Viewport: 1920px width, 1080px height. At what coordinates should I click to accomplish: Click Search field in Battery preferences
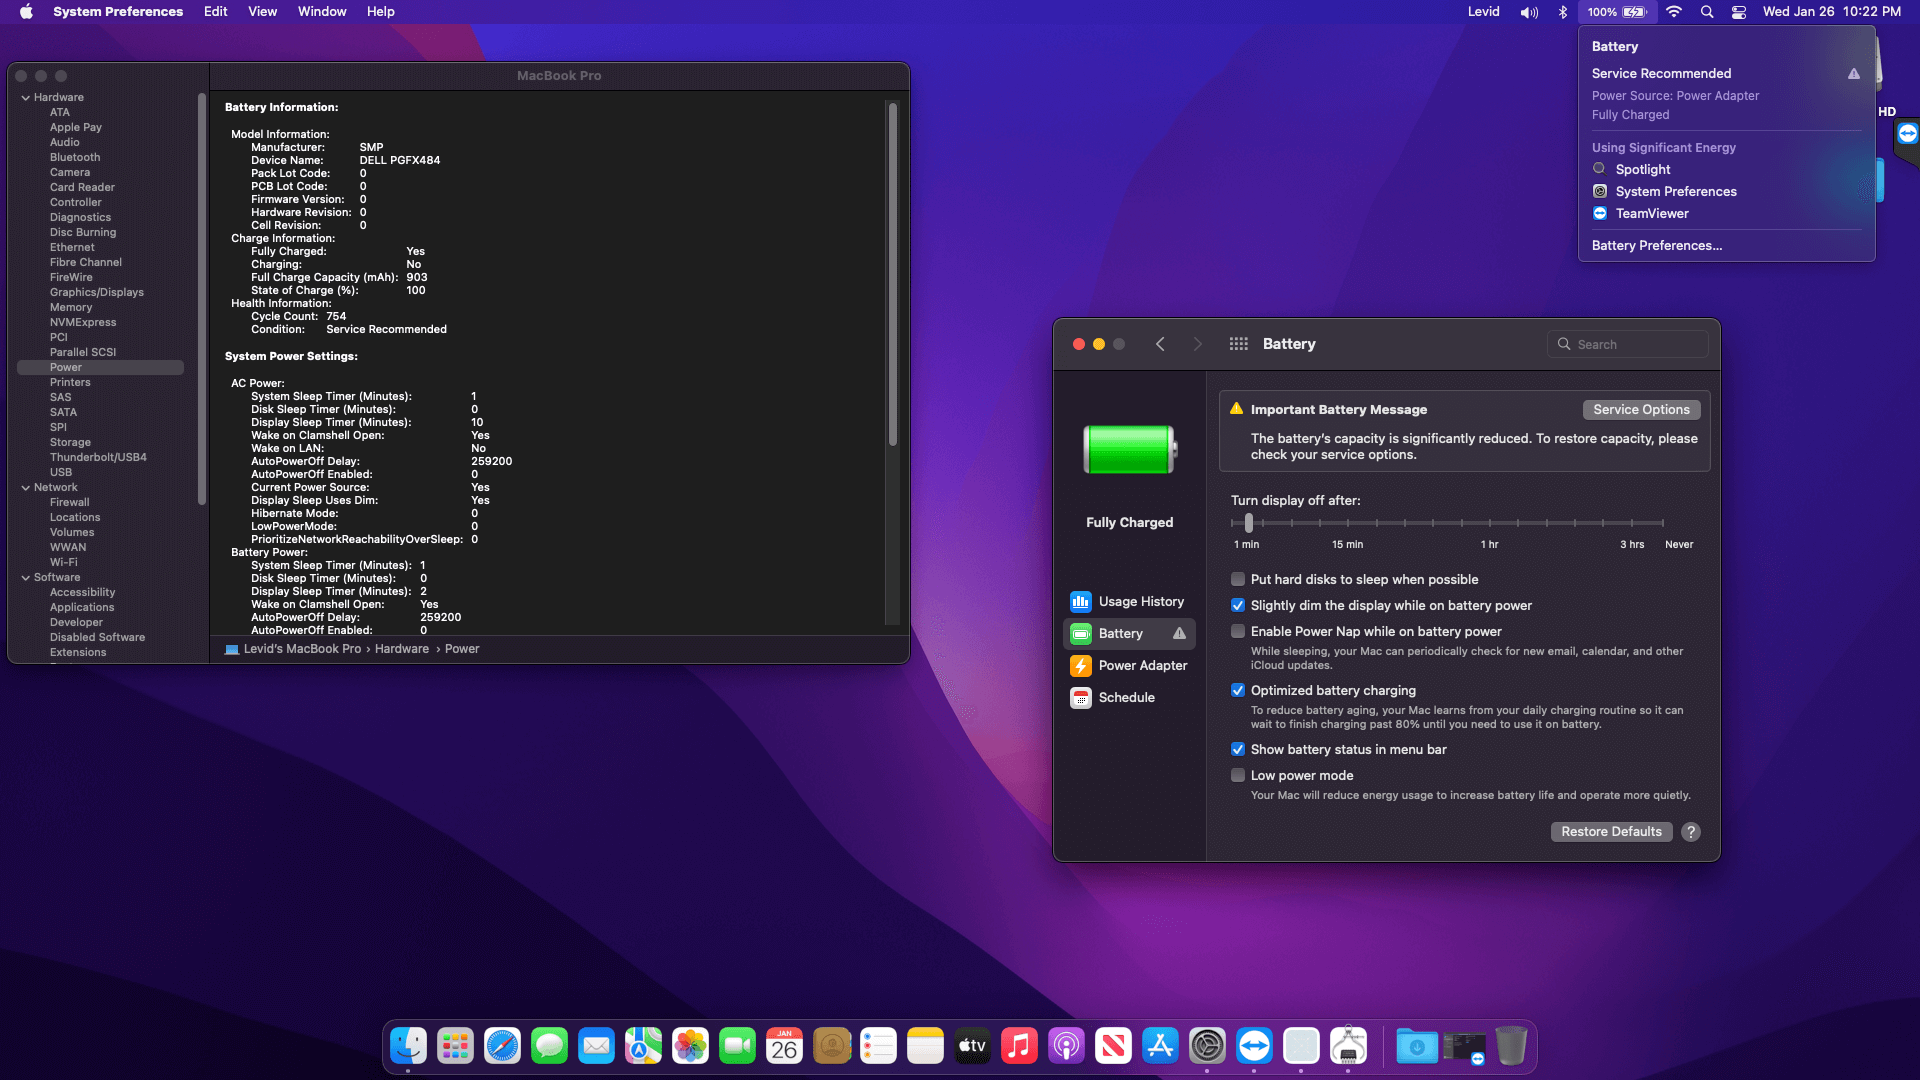tap(1627, 344)
